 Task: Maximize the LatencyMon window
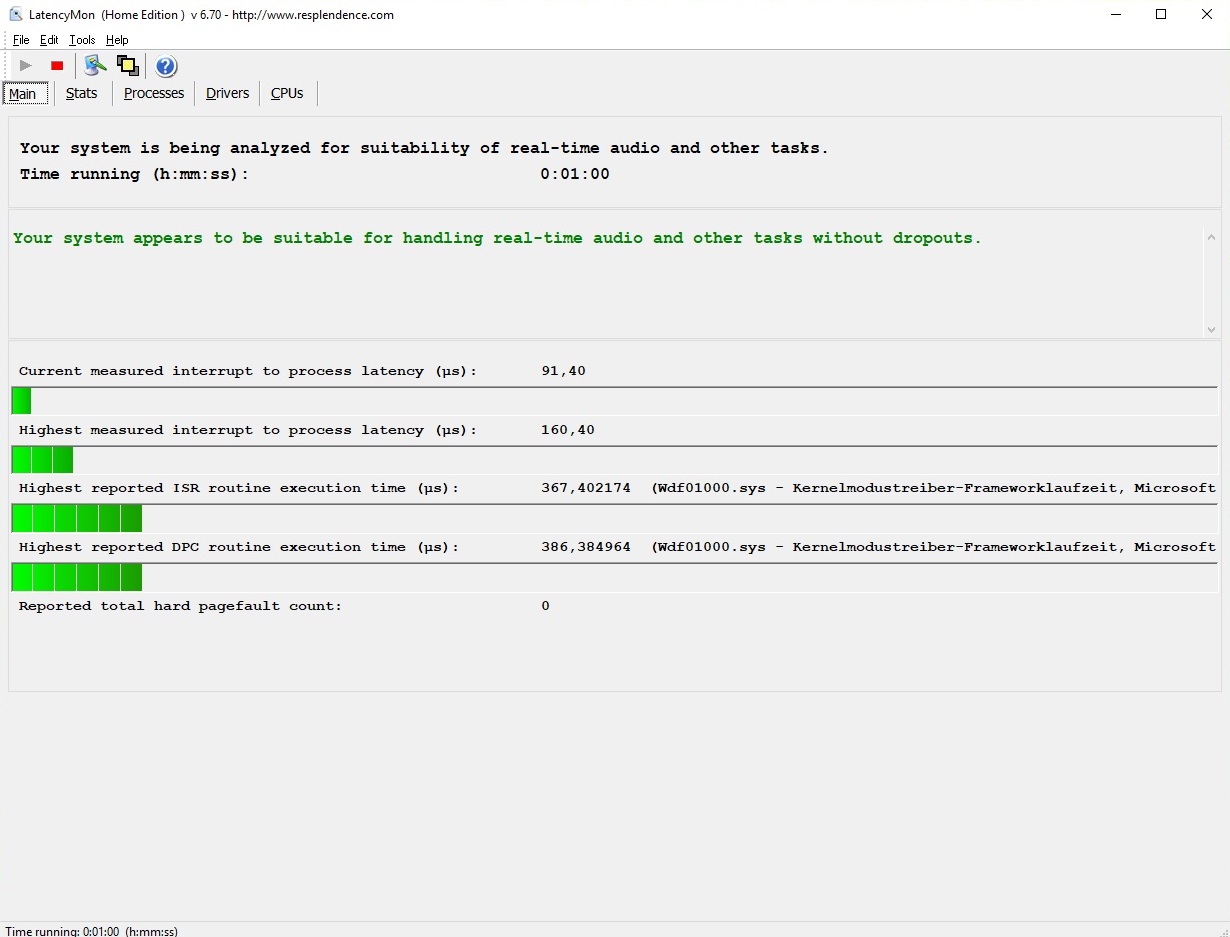coord(1161,15)
